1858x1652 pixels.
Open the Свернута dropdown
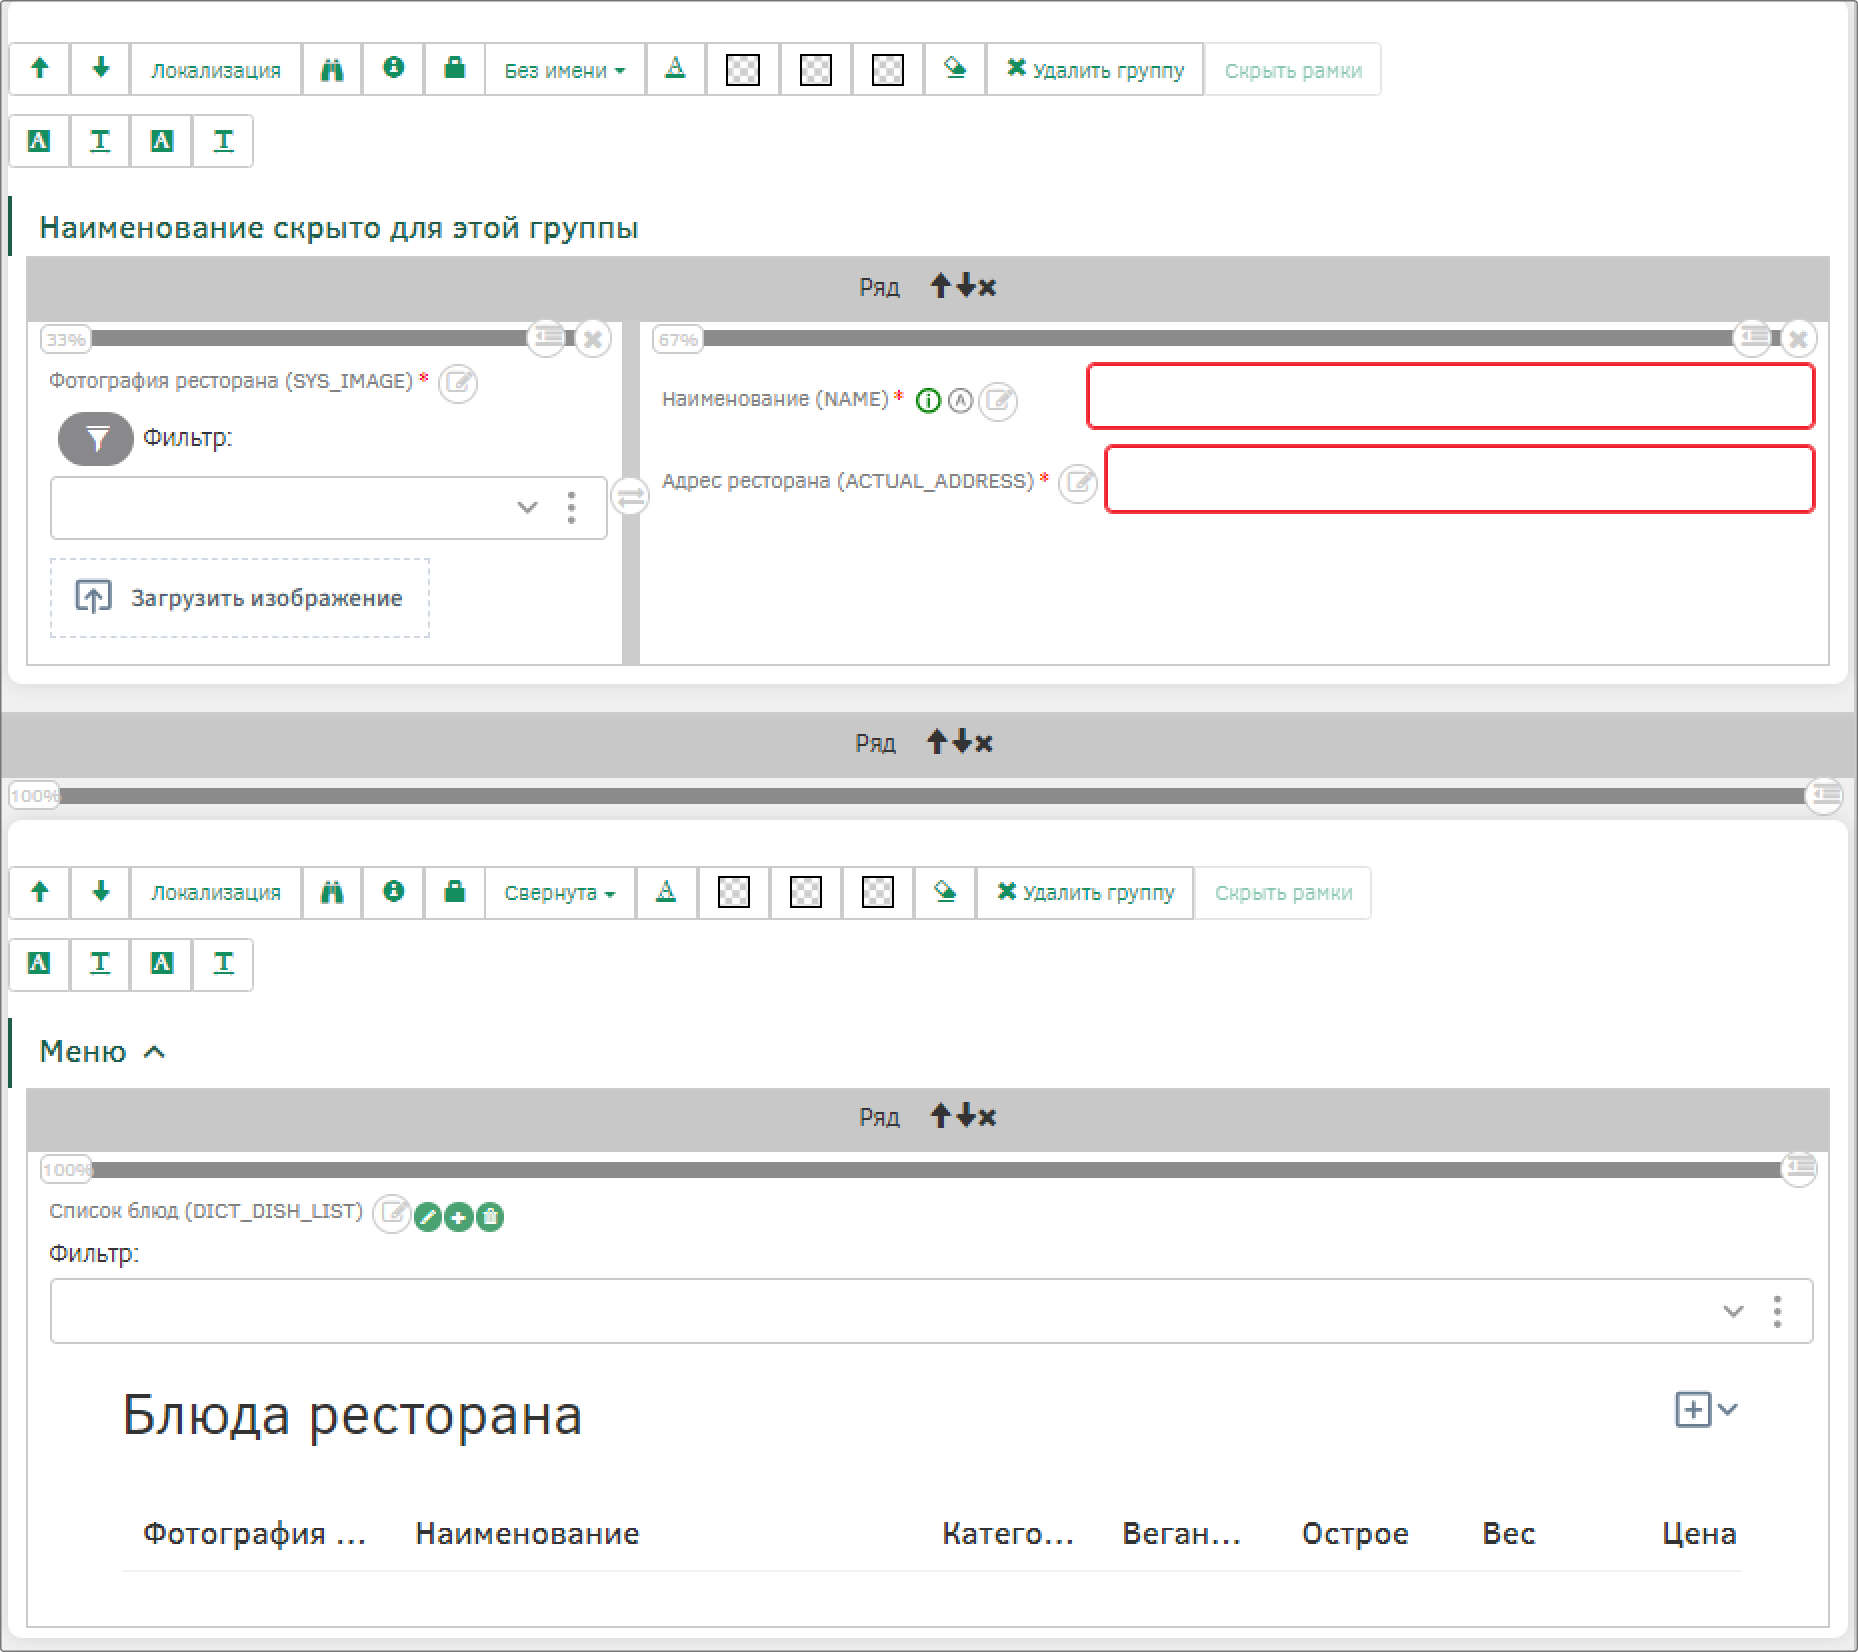tap(560, 892)
